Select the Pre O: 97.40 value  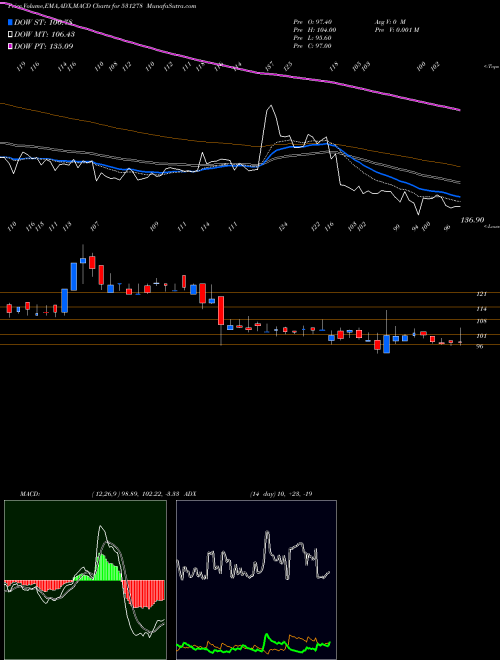coord(312,22)
